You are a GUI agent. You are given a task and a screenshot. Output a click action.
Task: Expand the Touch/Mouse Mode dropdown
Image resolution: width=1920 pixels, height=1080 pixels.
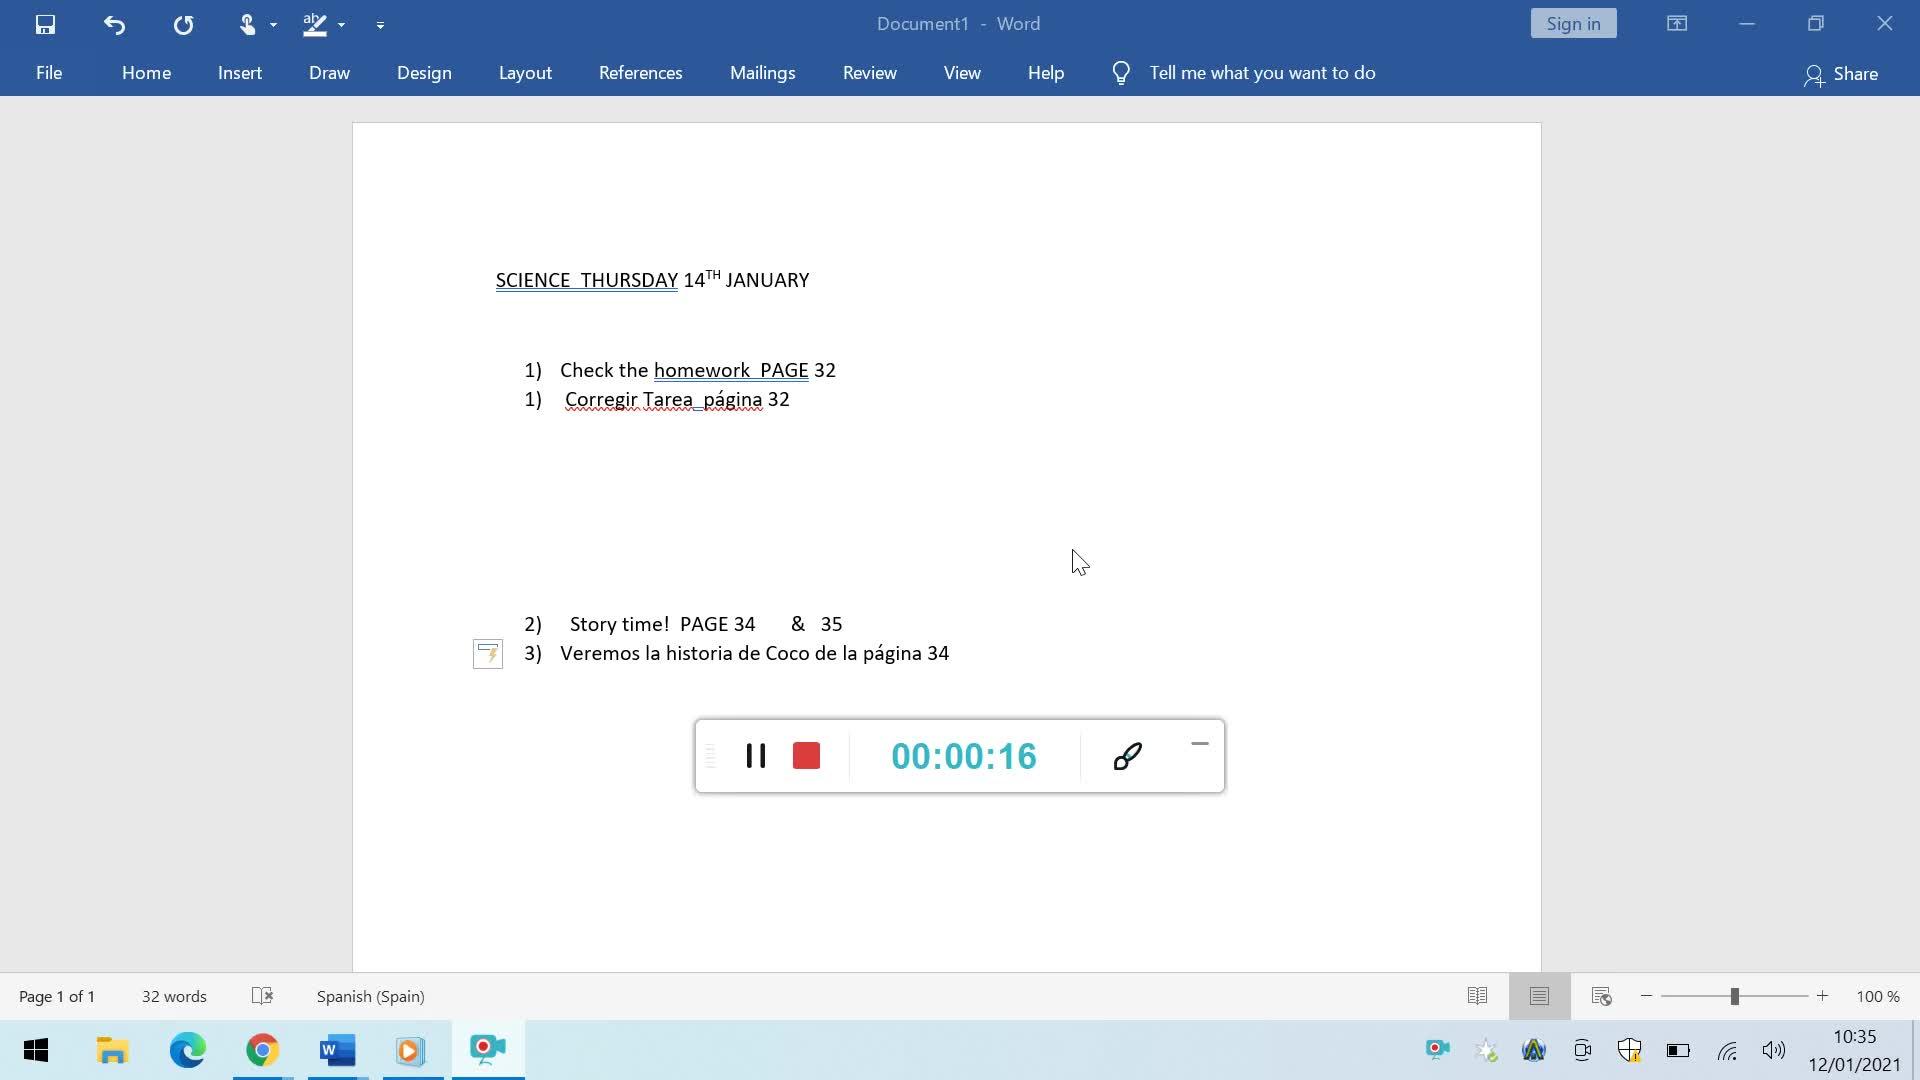coord(273,24)
